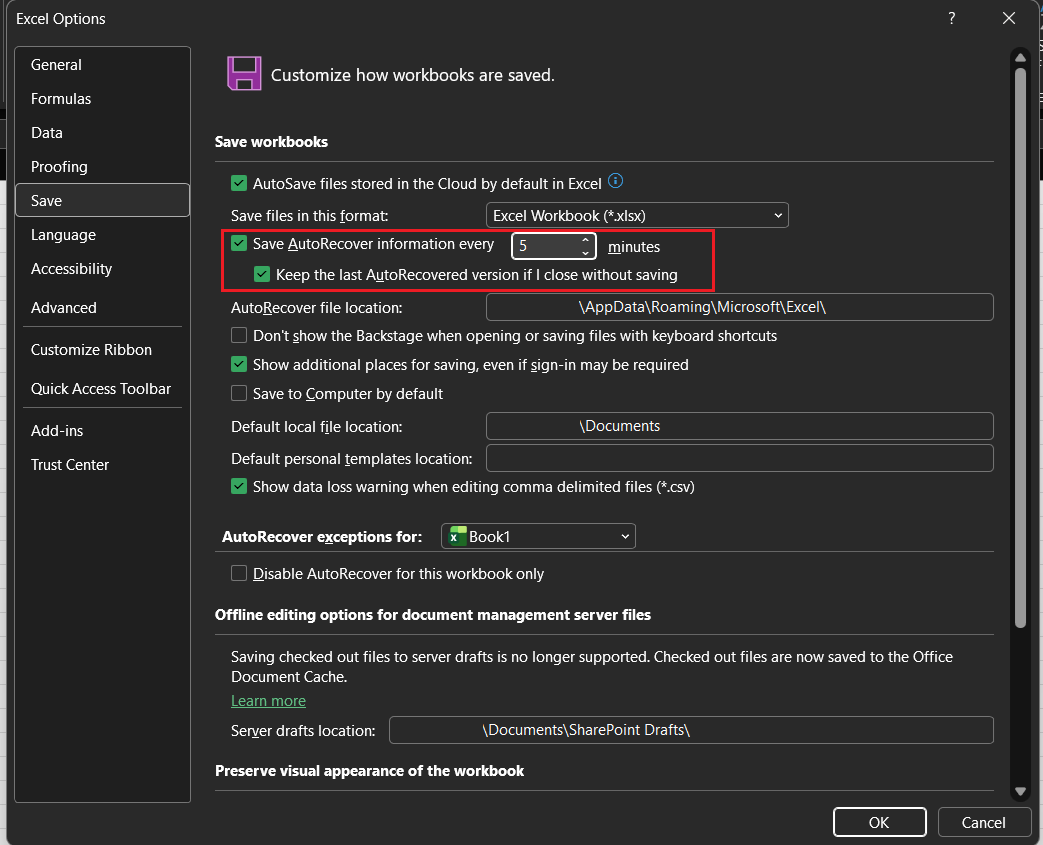
Task: Open the Save files in this format dropdown
Action: (x=637, y=216)
